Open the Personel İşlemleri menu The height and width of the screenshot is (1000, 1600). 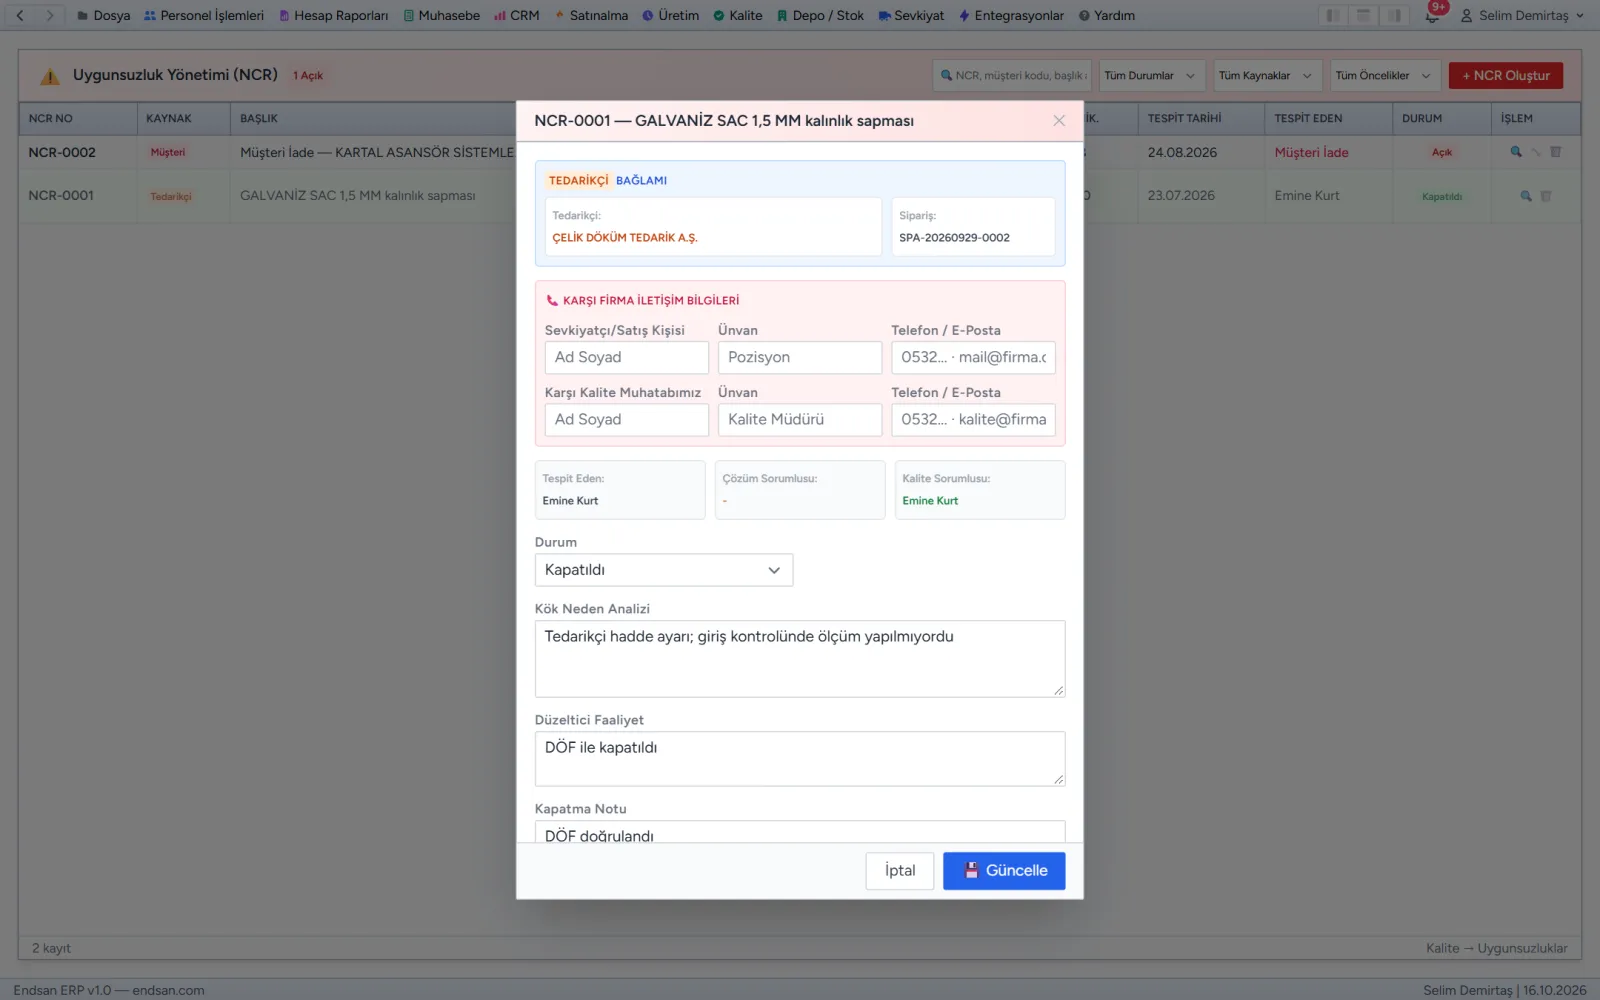[x=204, y=15]
